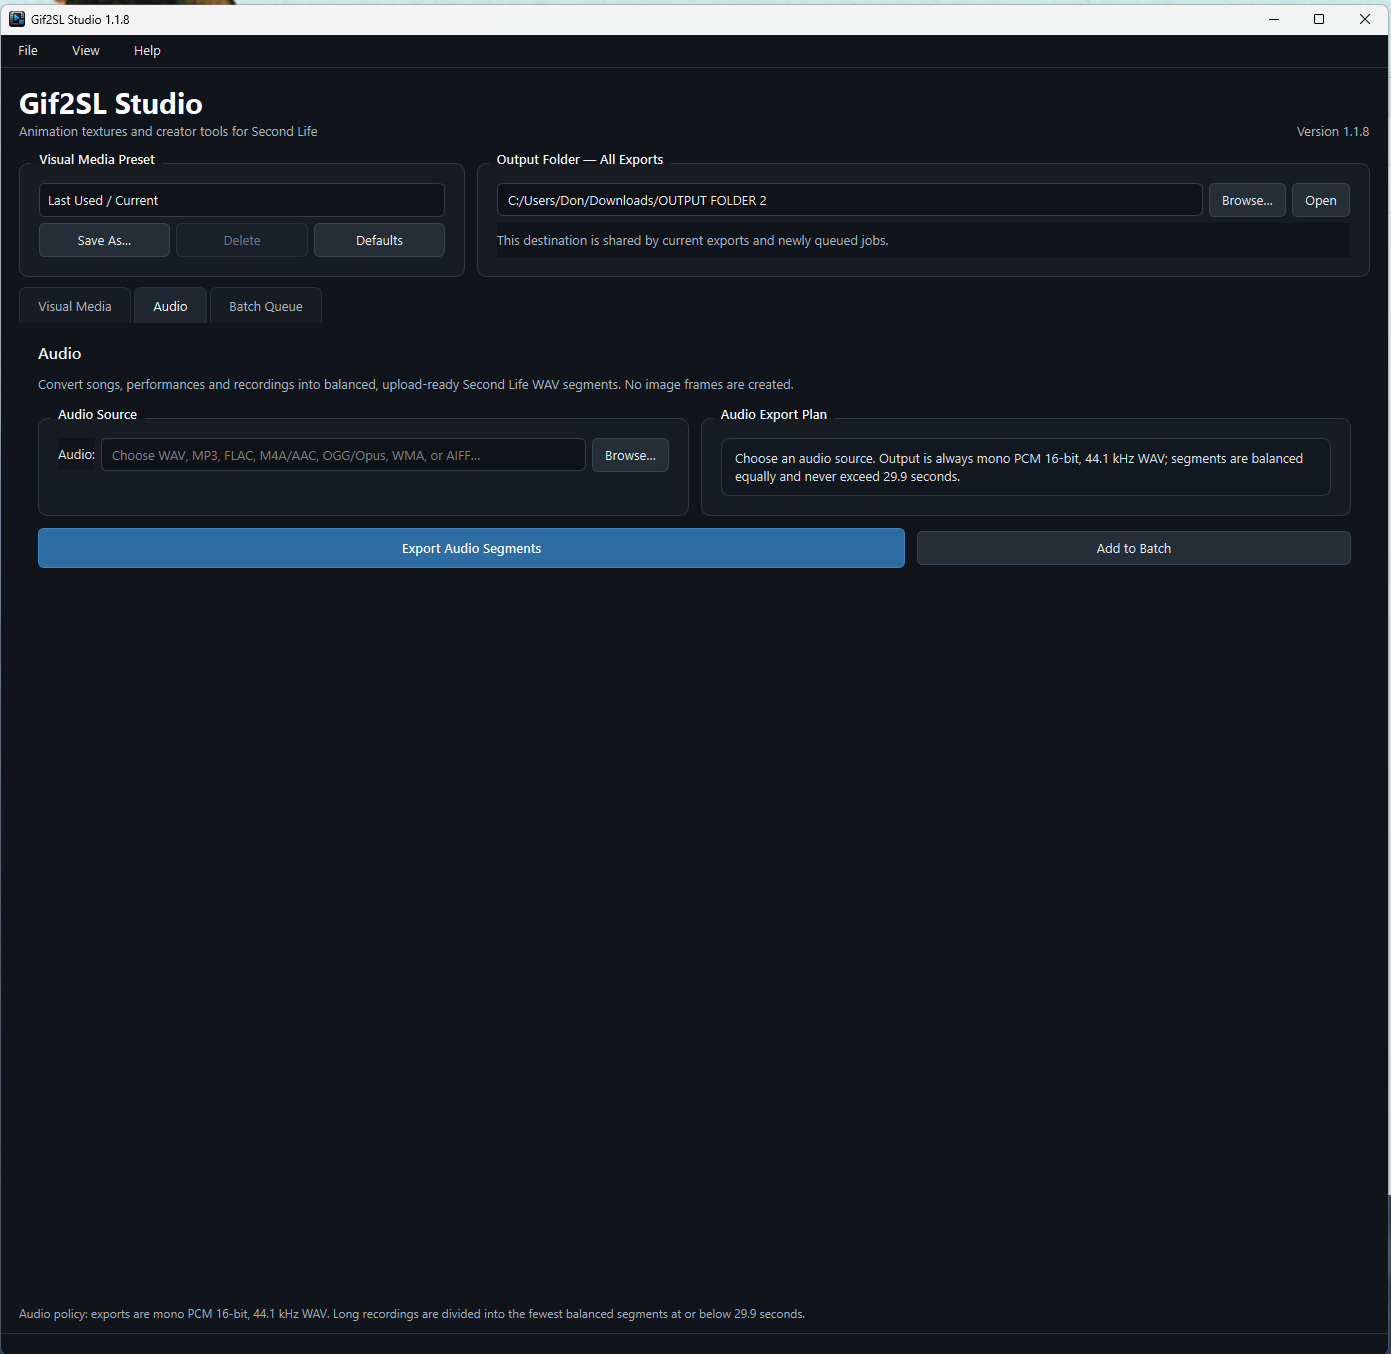Click the disabled Delete preset button
The image size is (1391, 1354).
coord(242,240)
